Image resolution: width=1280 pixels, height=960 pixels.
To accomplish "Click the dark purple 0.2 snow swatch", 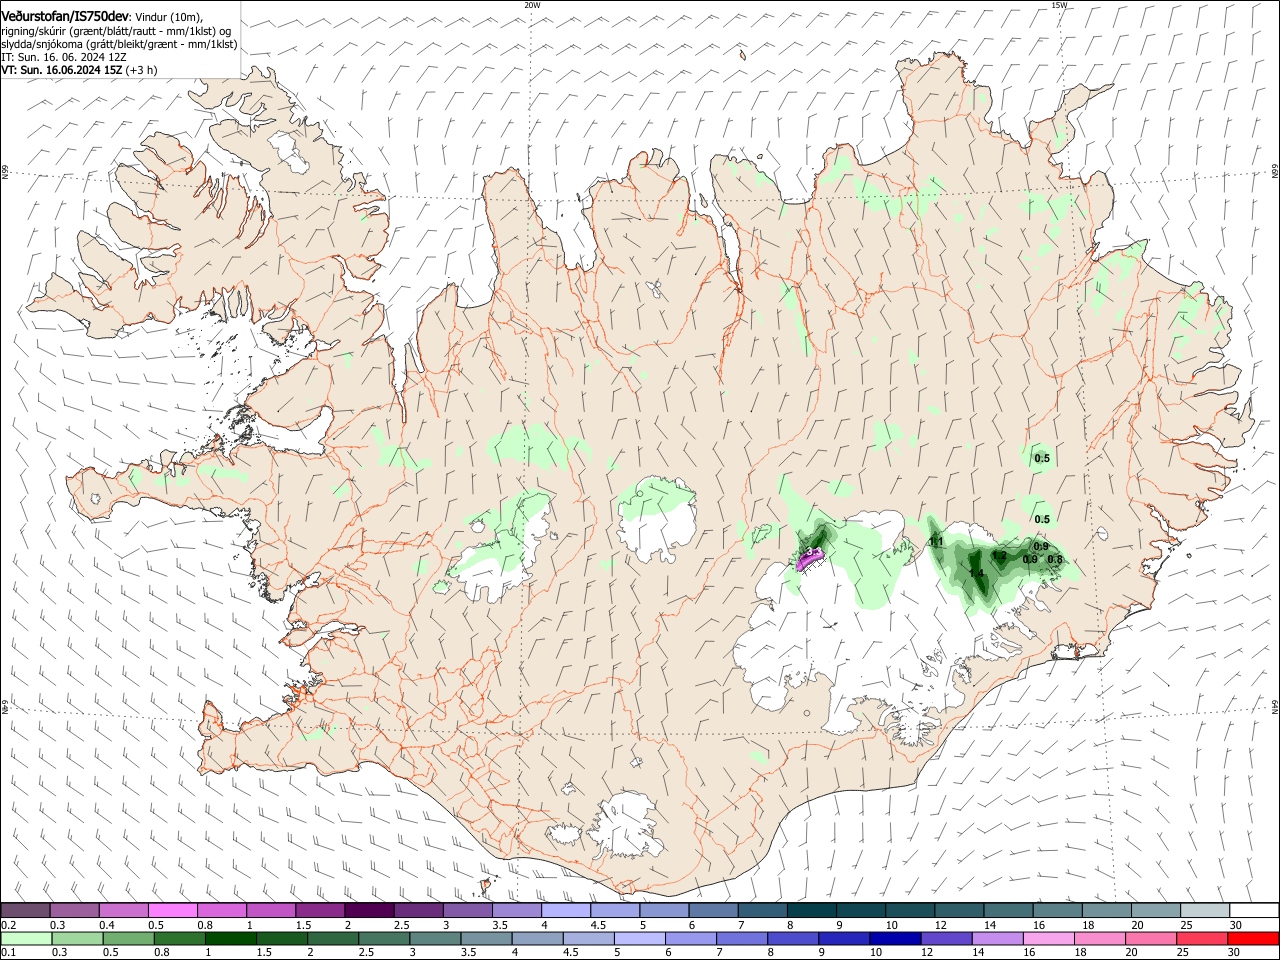I will coord(25,910).
